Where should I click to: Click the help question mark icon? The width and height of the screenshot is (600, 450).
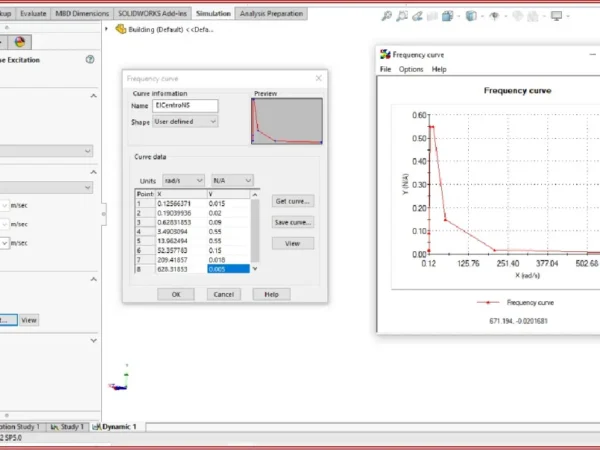pos(90,59)
